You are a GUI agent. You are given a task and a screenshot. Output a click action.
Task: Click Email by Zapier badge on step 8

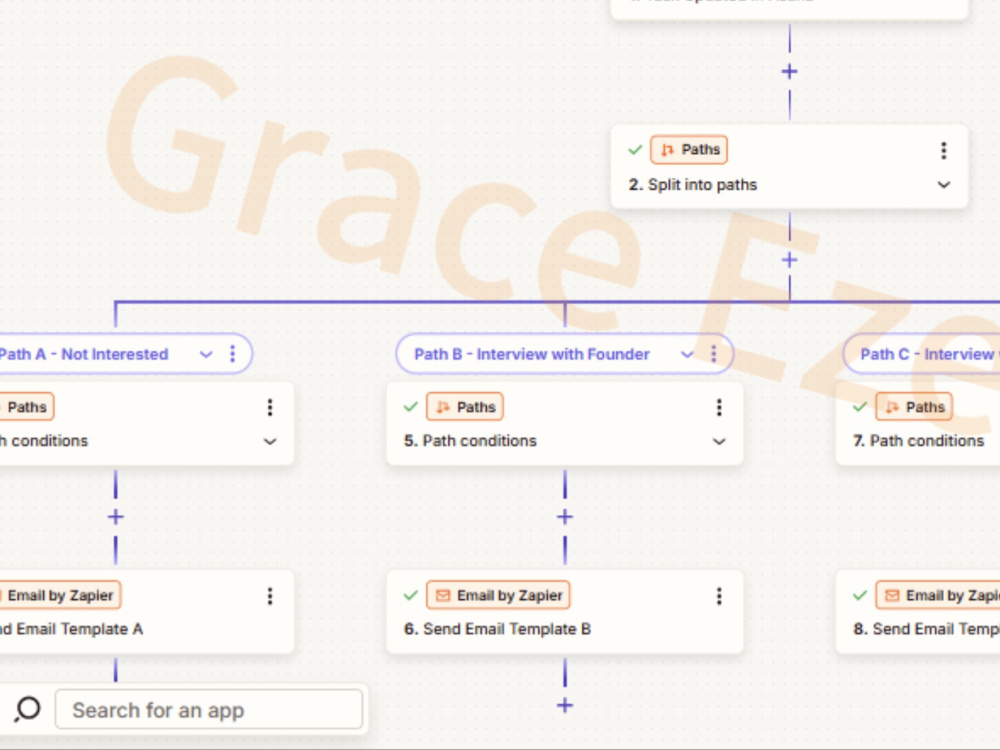(938, 596)
